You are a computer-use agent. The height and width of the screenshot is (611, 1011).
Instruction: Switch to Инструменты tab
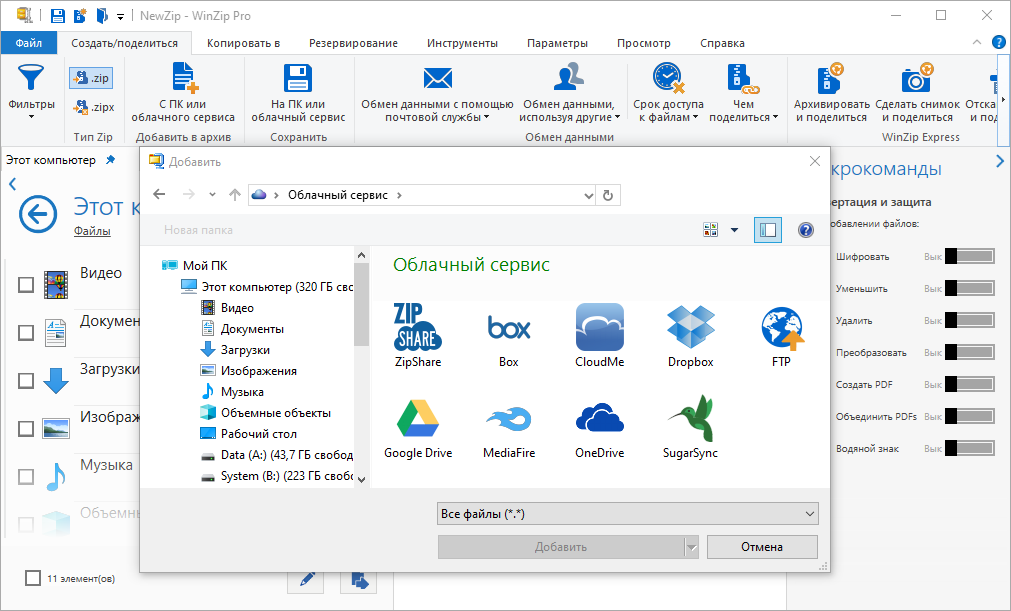(462, 43)
